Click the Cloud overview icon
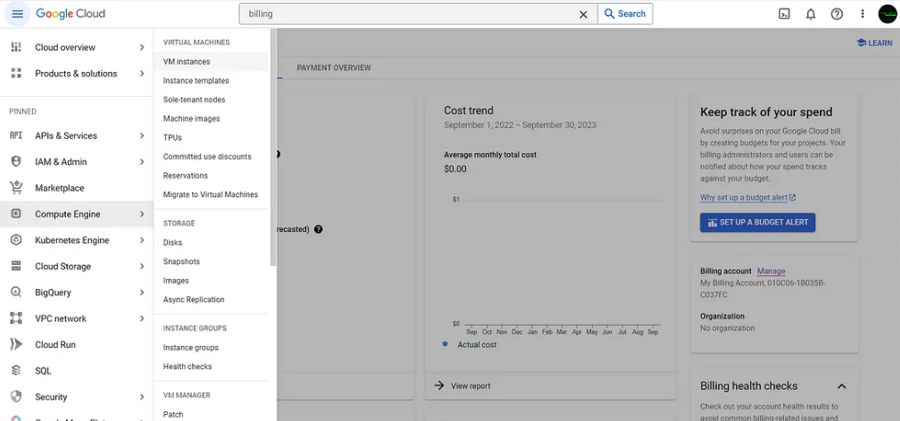 16,47
